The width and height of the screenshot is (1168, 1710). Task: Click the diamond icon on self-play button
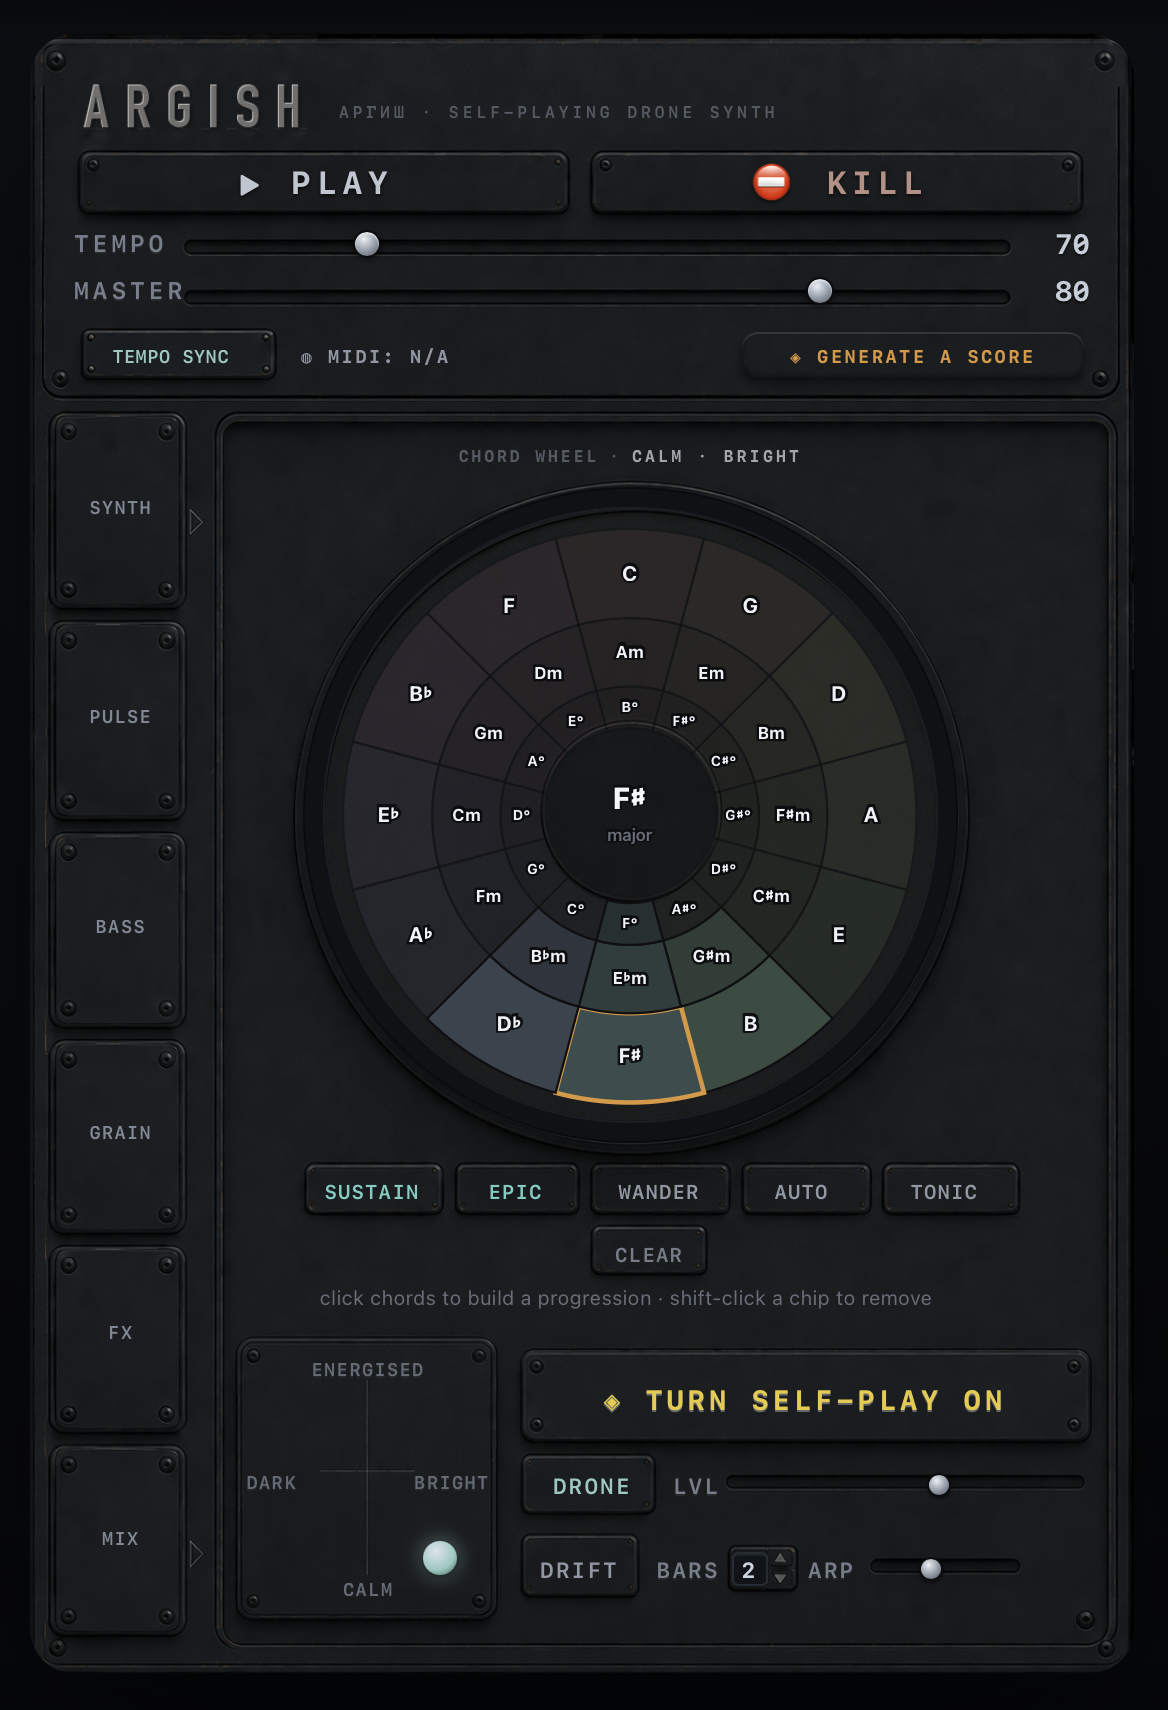pyautogui.click(x=612, y=1403)
